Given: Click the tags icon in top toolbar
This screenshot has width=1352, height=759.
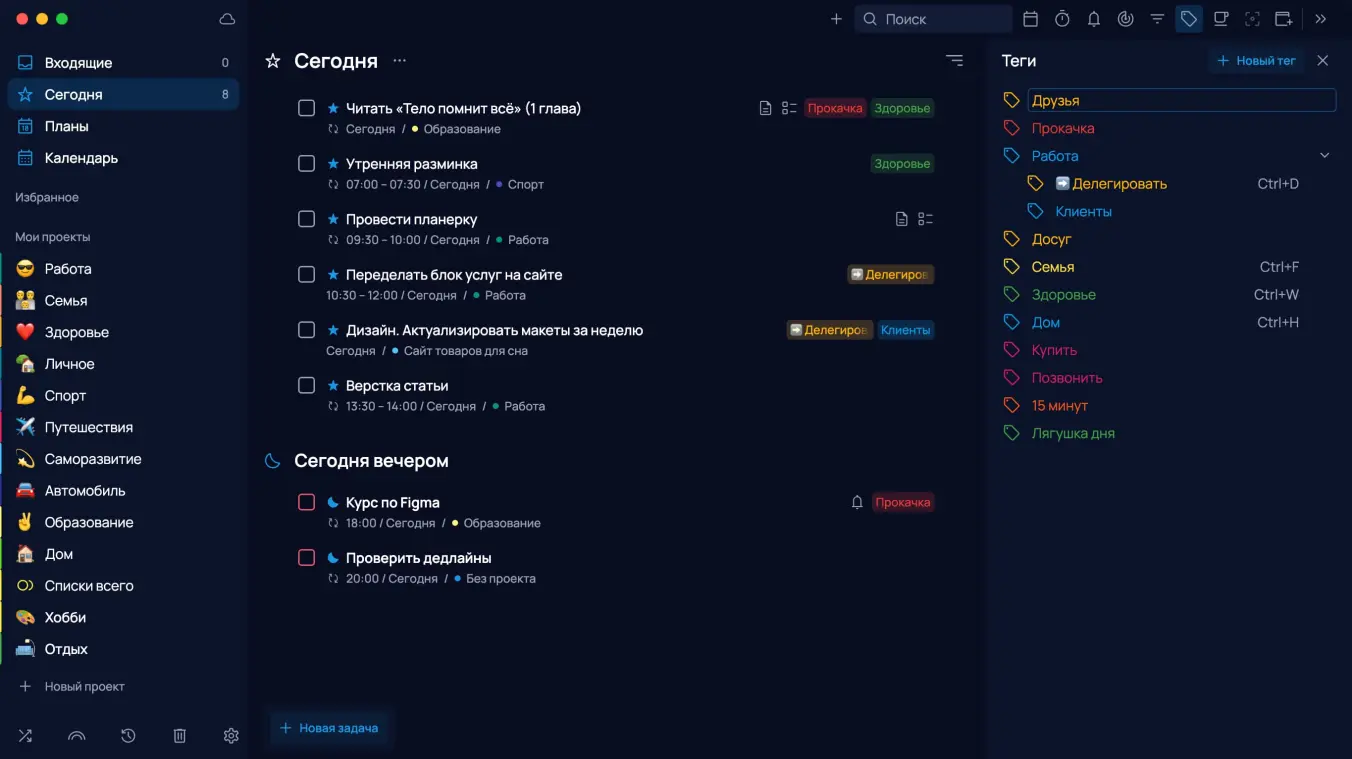Looking at the screenshot, I should (1189, 19).
